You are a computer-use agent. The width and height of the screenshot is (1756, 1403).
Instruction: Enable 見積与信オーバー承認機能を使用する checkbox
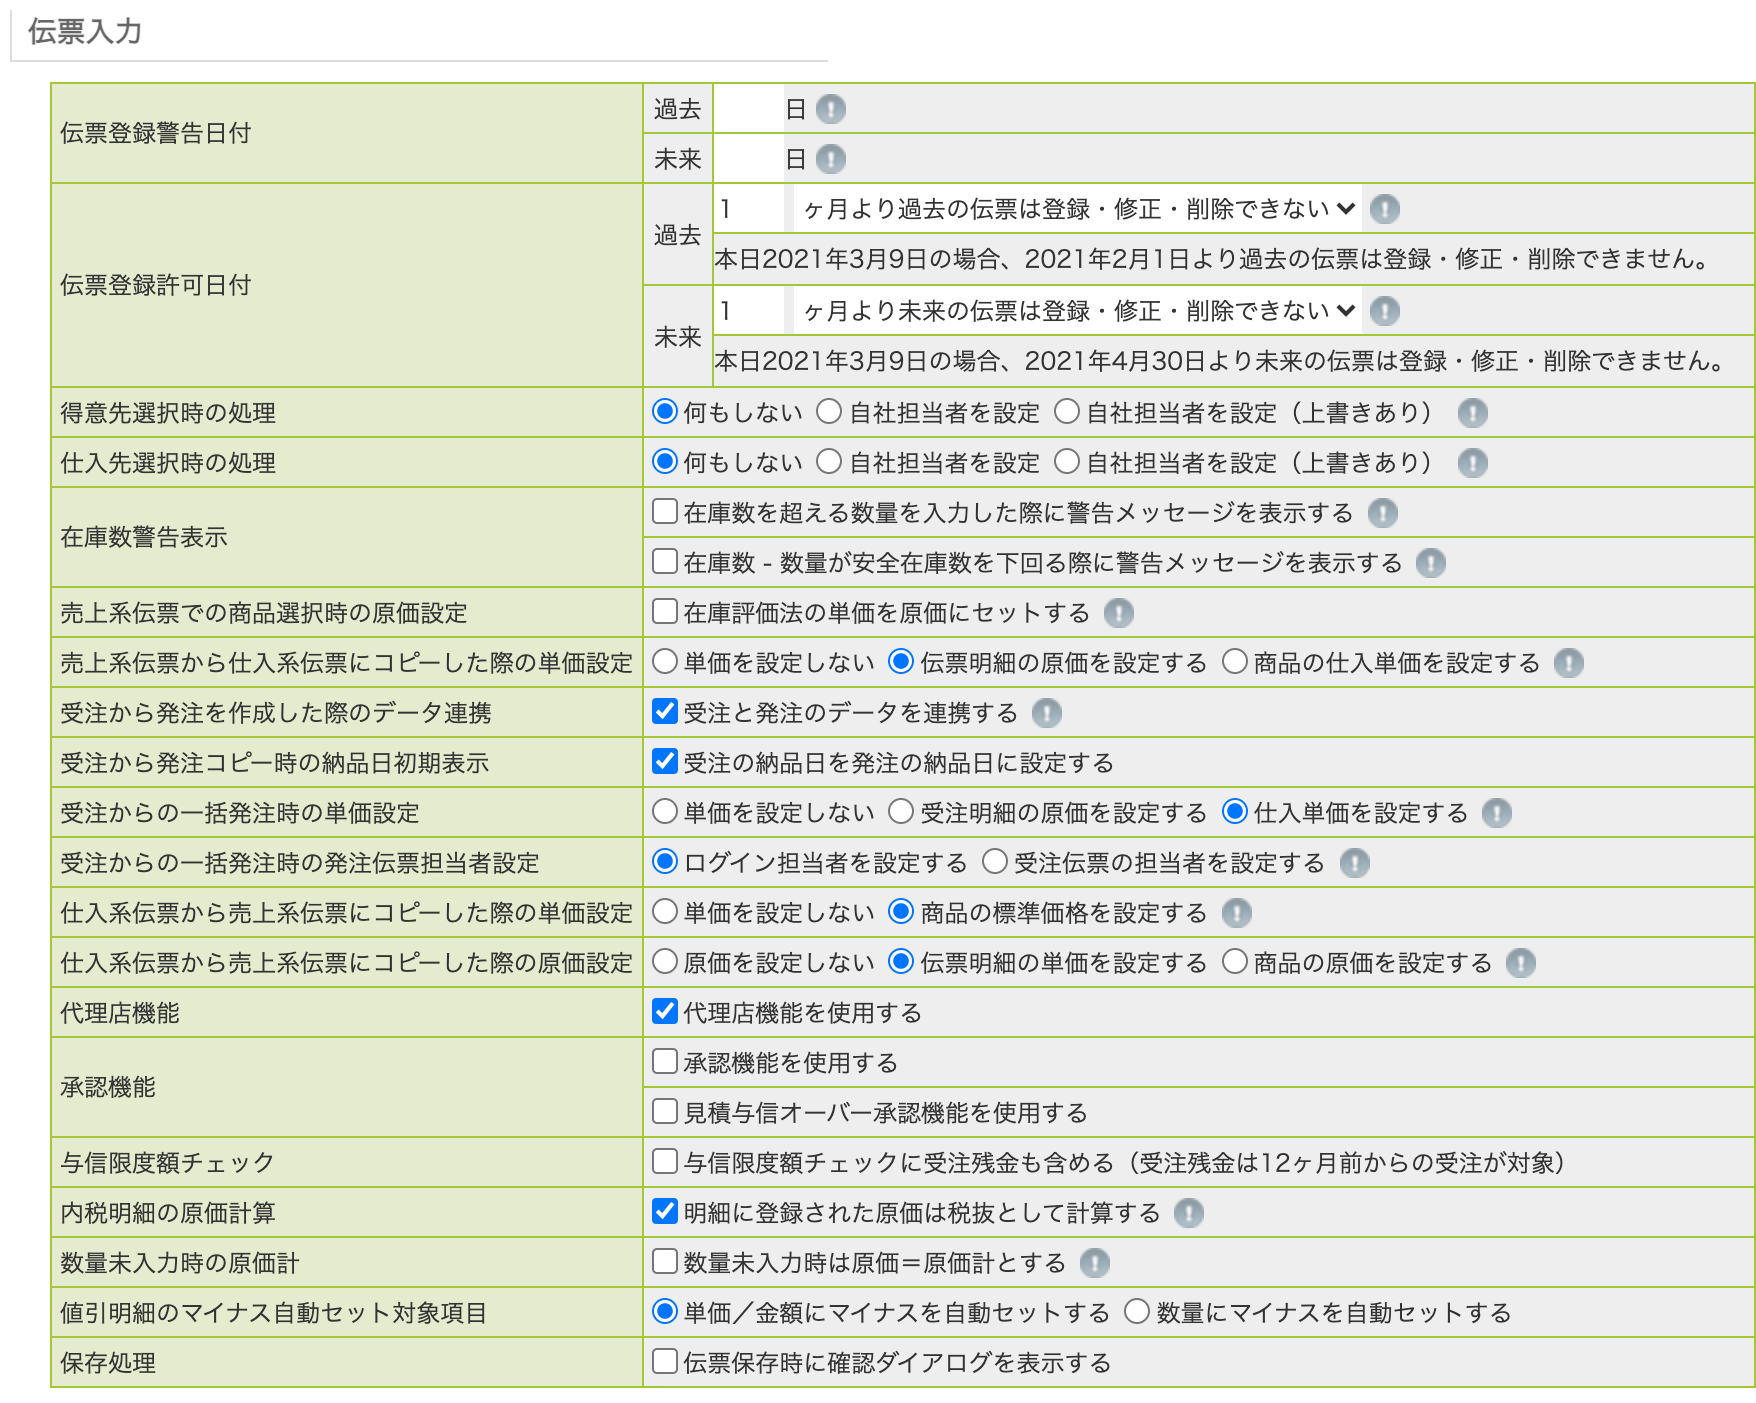click(665, 1111)
